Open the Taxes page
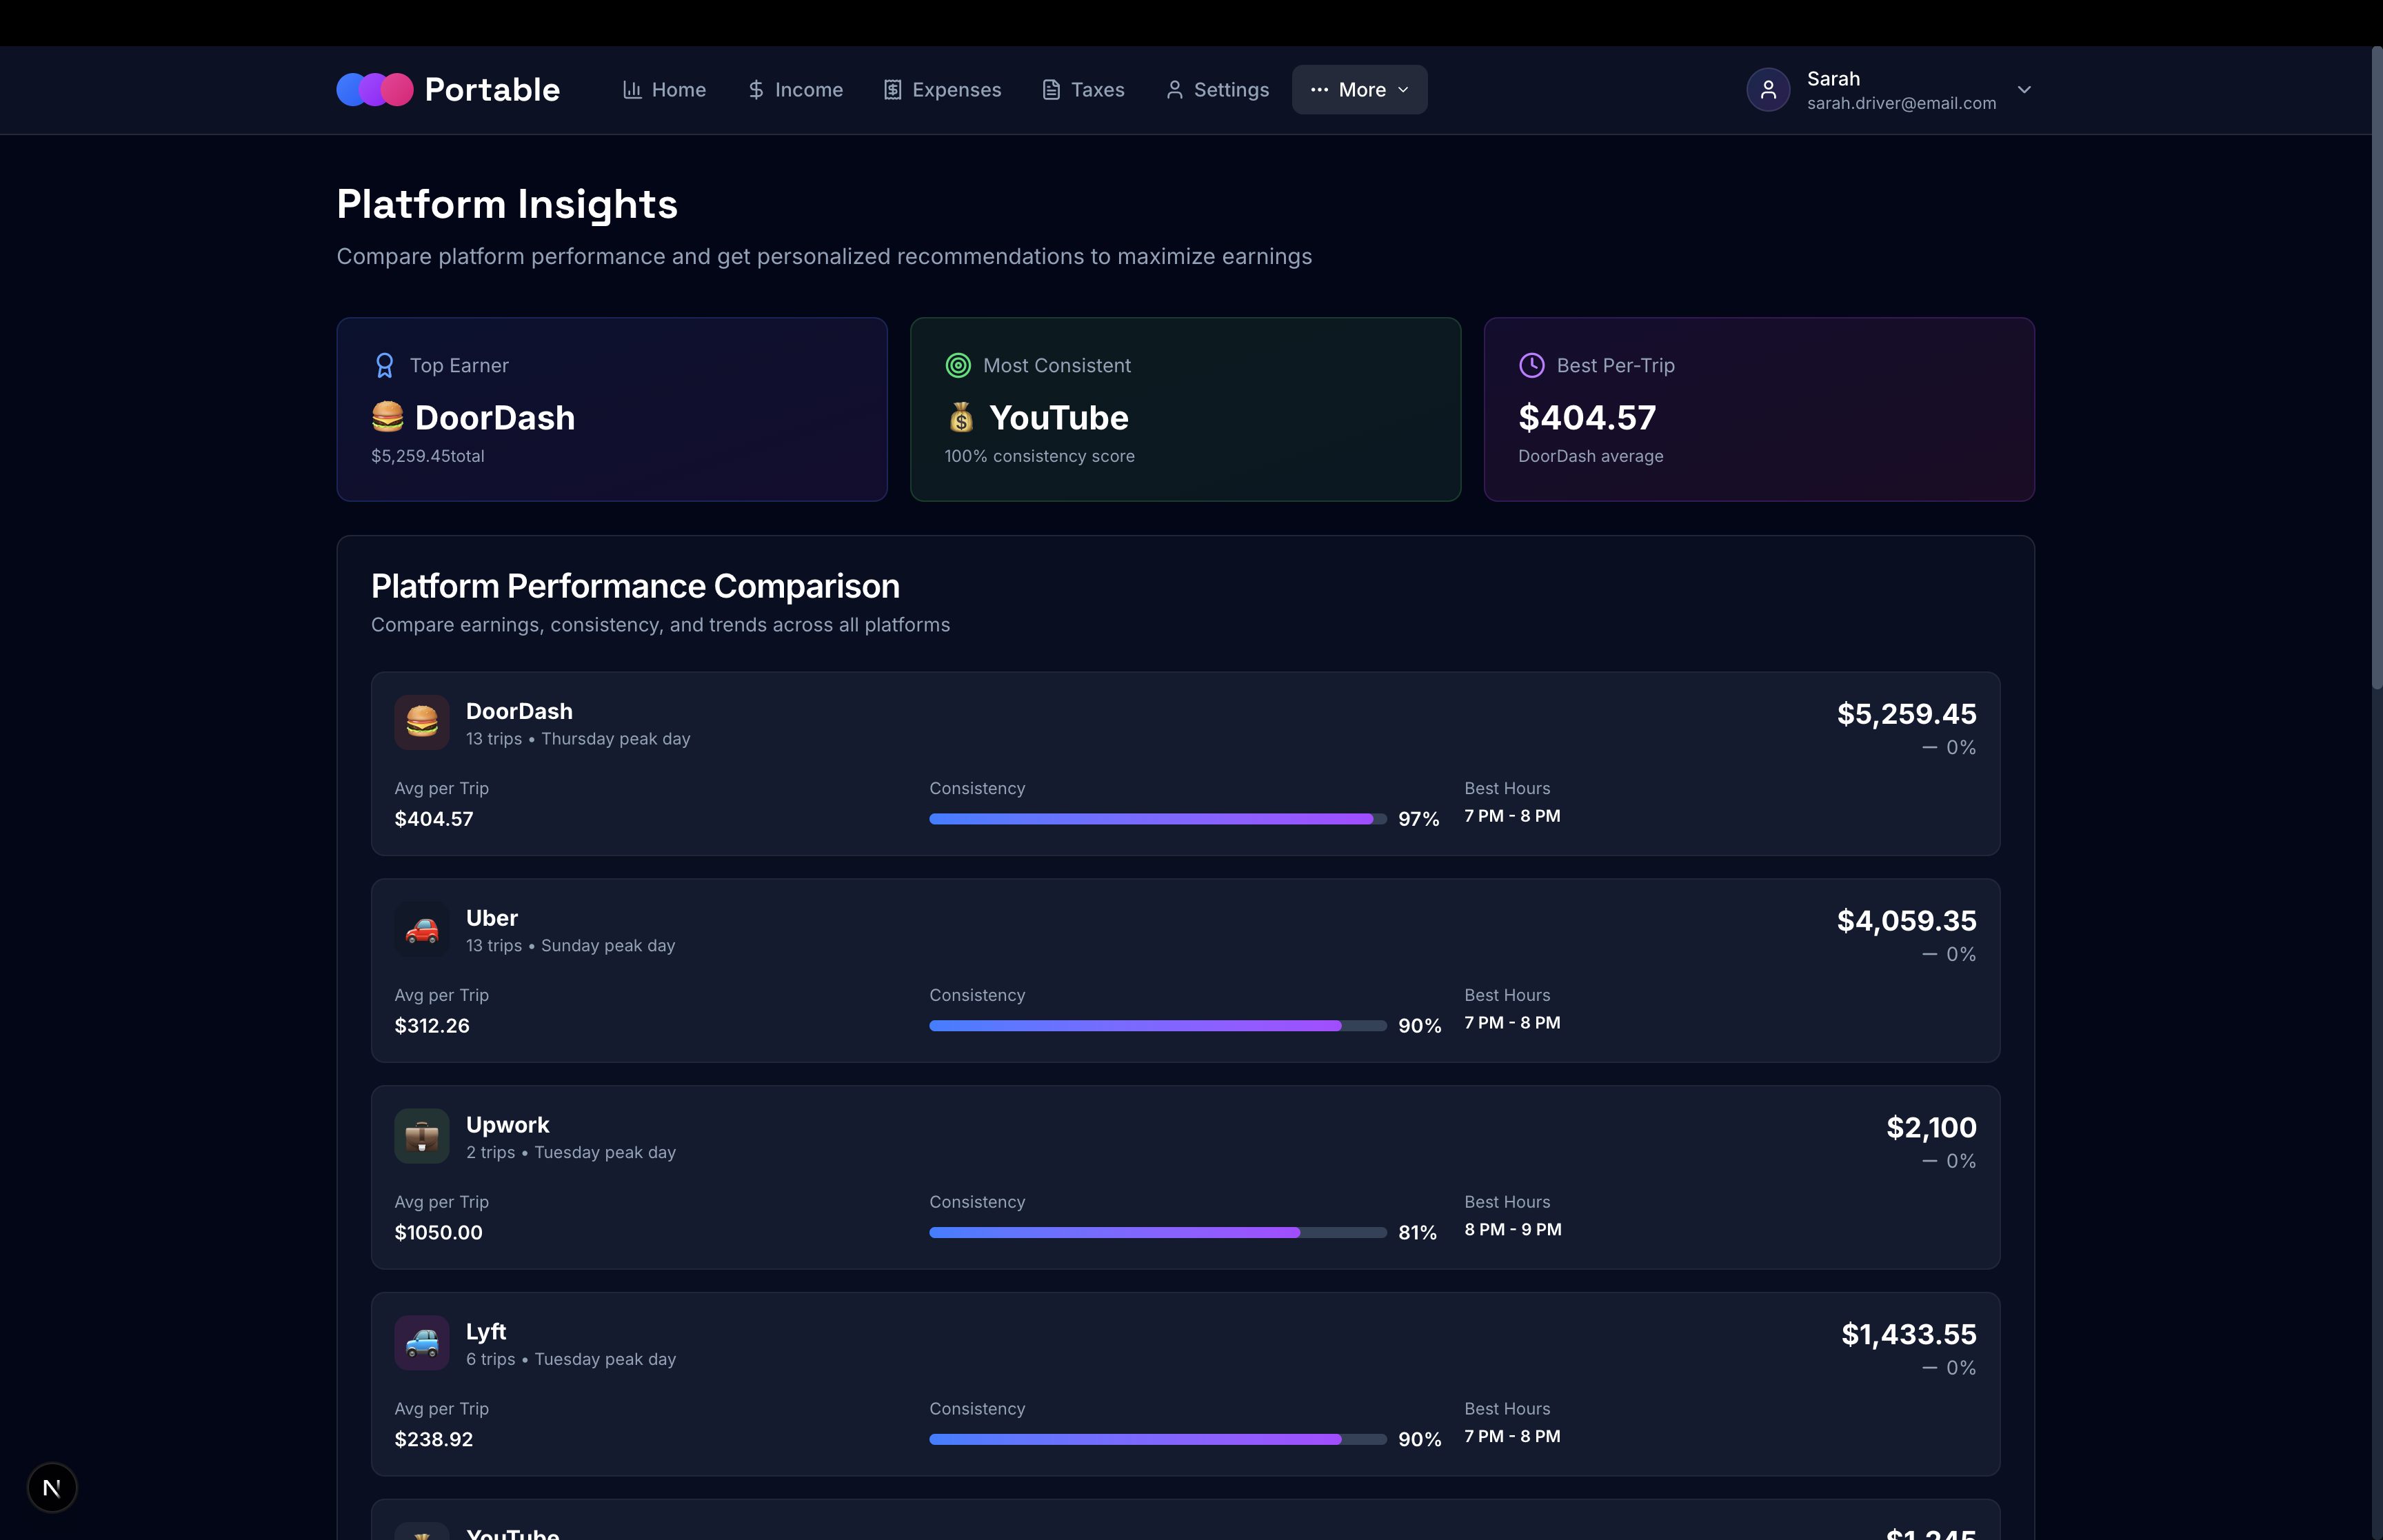This screenshot has width=2383, height=1540. pyautogui.click(x=1083, y=90)
